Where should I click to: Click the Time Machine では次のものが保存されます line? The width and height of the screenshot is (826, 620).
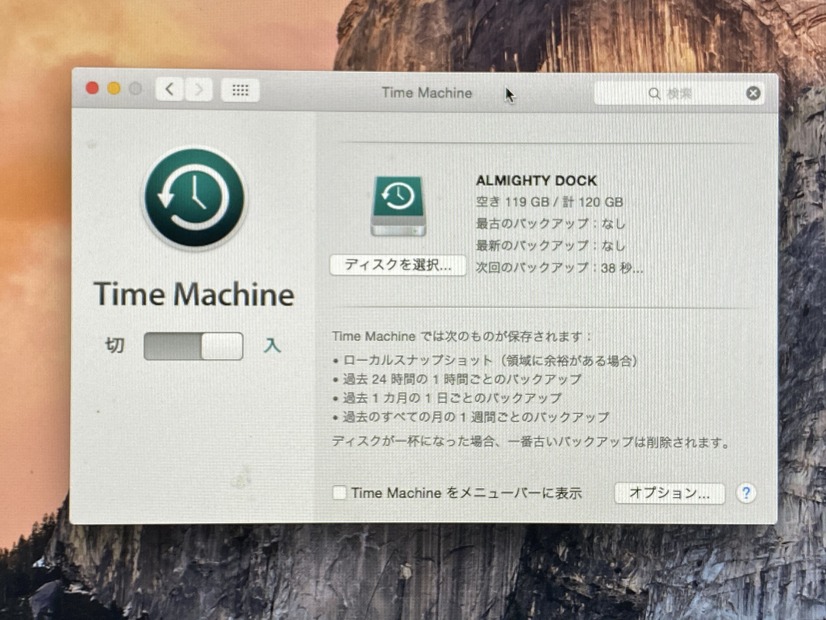462,337
